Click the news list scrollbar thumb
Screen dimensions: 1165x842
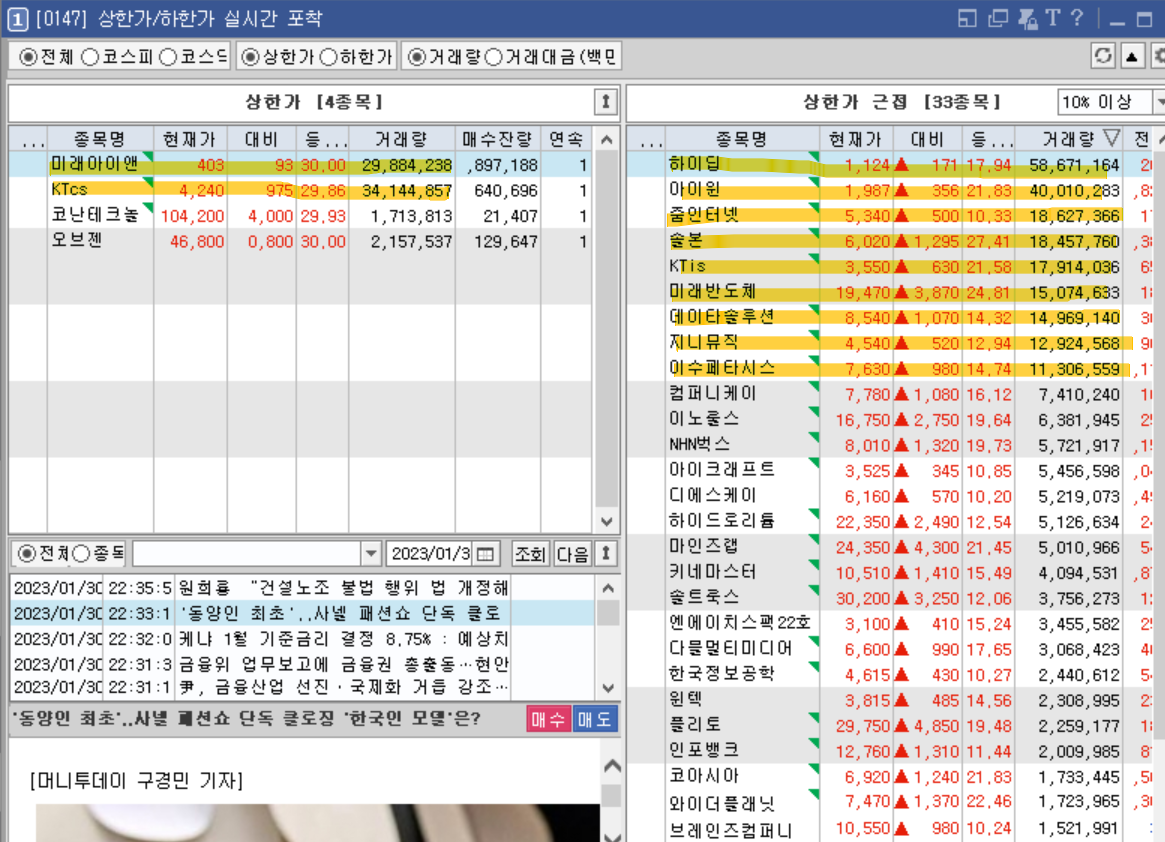click(608, 613)
